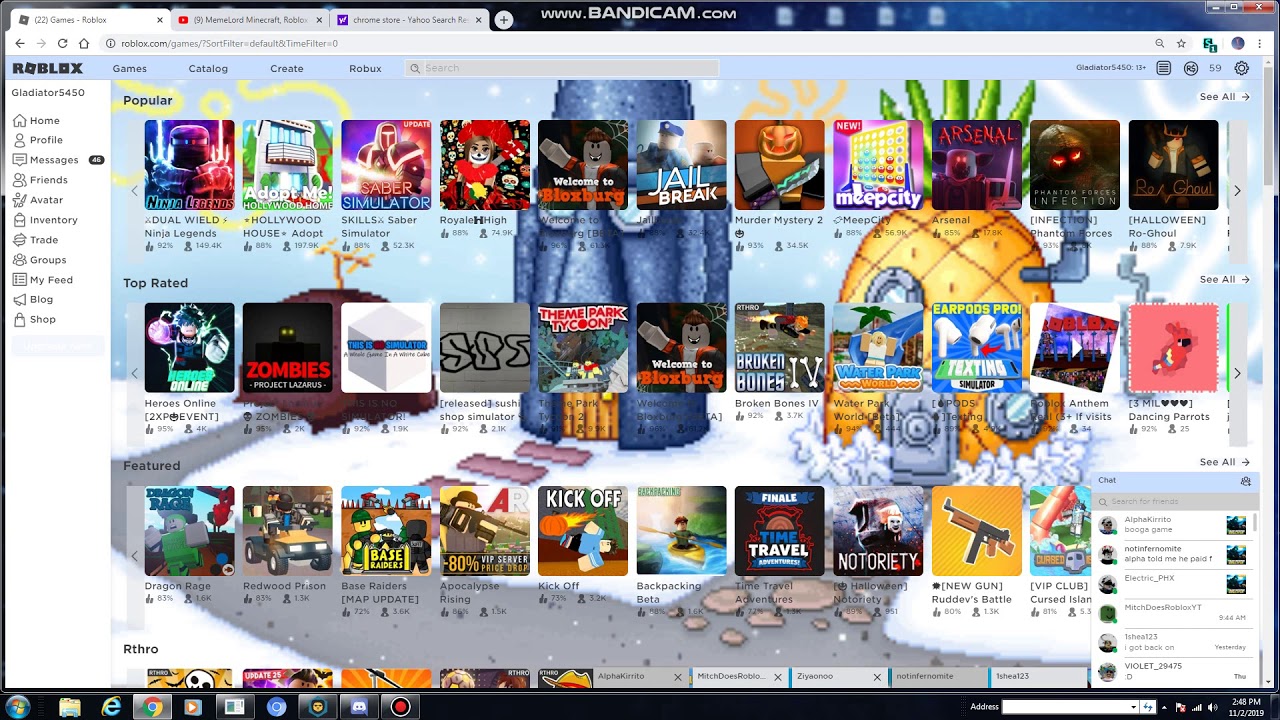The image size is (1280, 720).
Task: Open the Saber Simulator thumbnail
Action: pyautogui.click(x=386, y=165)
